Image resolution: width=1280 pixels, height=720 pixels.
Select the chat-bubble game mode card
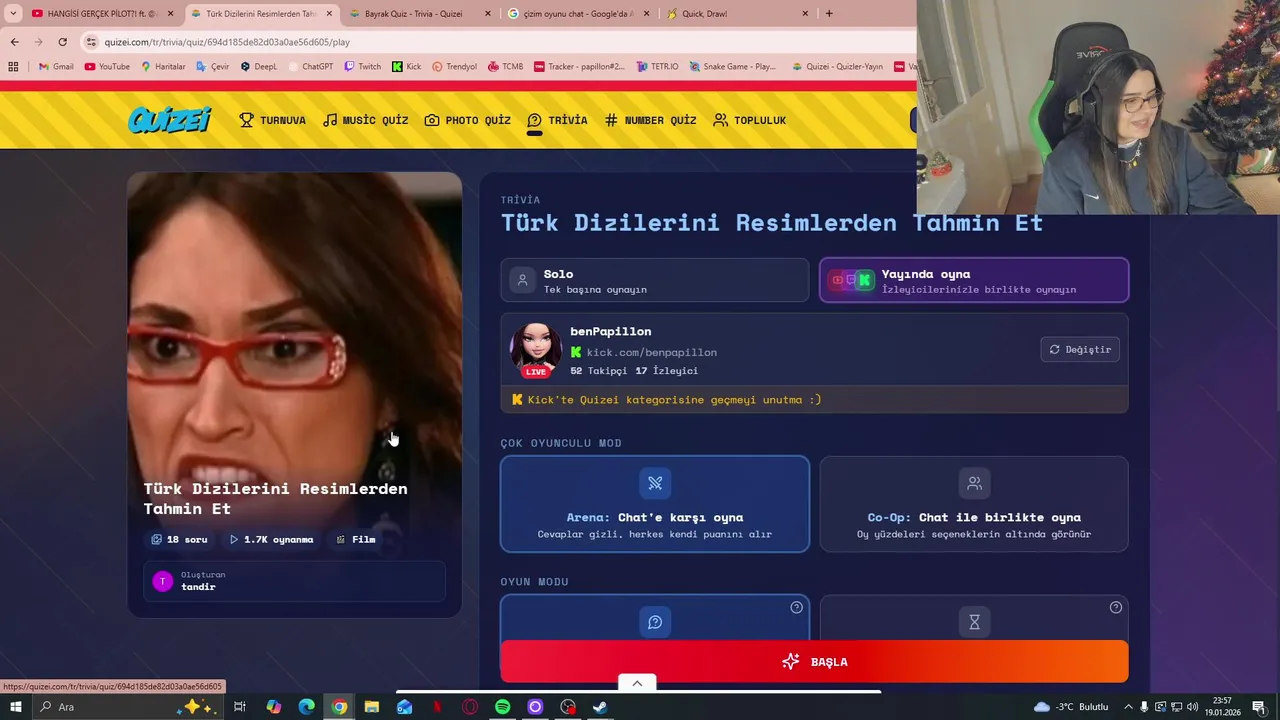point(655,618)
